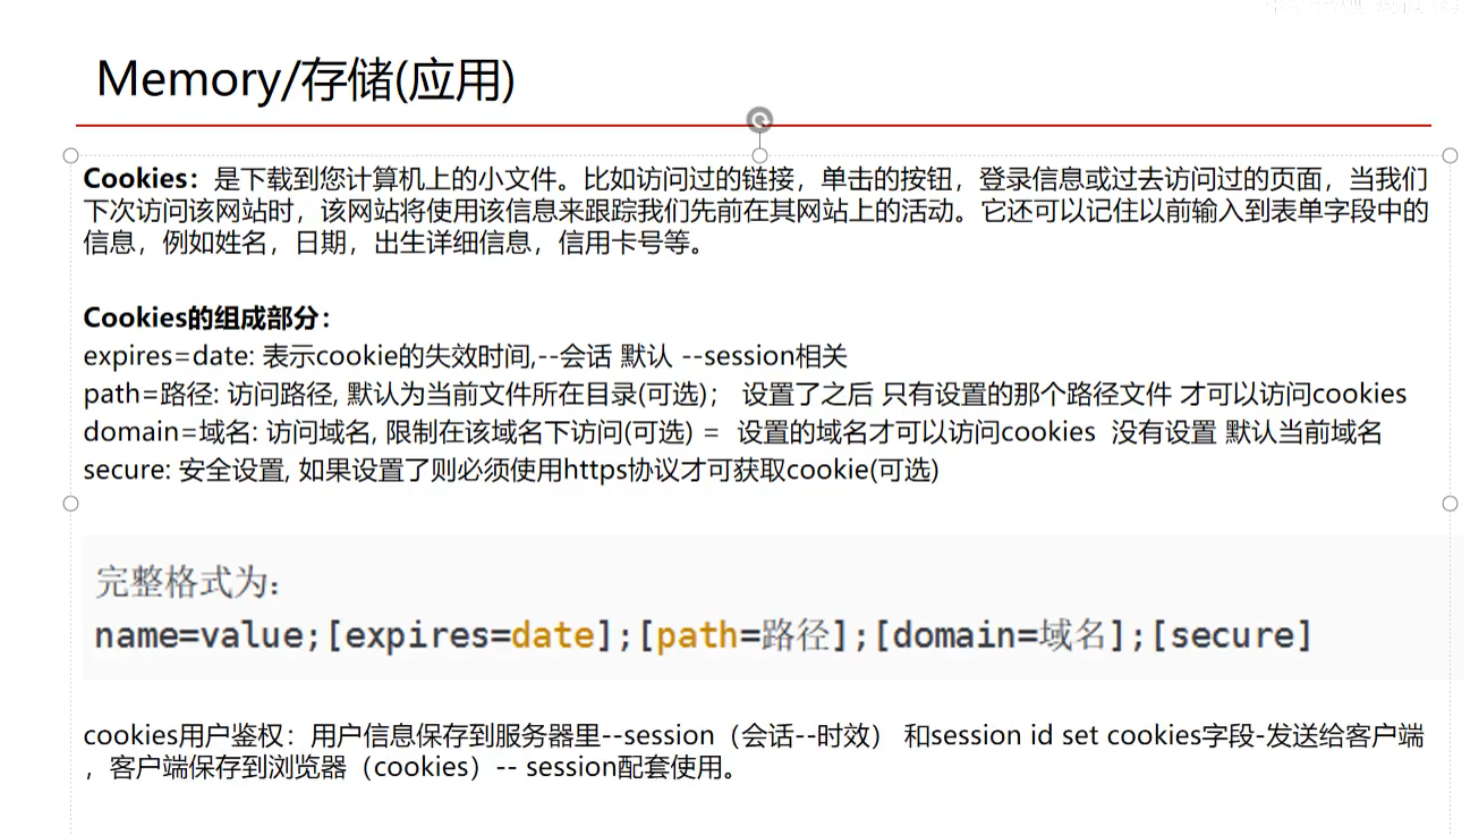1464x835 pixels.
Task: Click the top-right resize handle of the text box
Action: pyautogui.click(x=1450, y=156)
